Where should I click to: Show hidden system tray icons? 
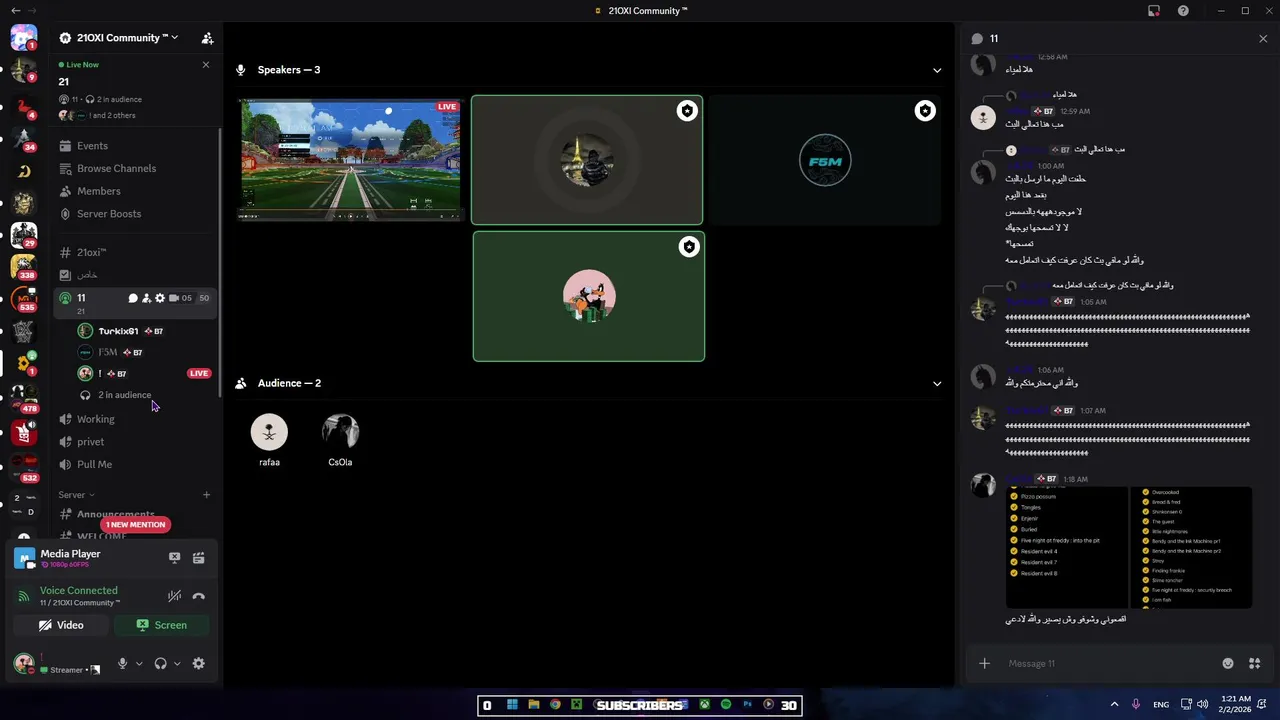pyautogui.click(x=1114, y=705)
